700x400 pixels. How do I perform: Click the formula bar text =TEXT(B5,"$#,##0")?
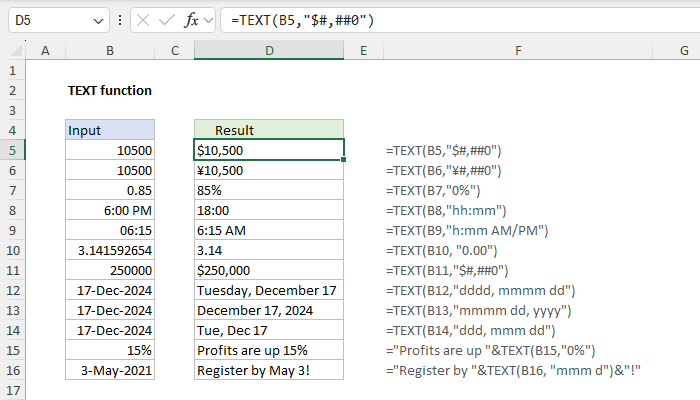302,21
